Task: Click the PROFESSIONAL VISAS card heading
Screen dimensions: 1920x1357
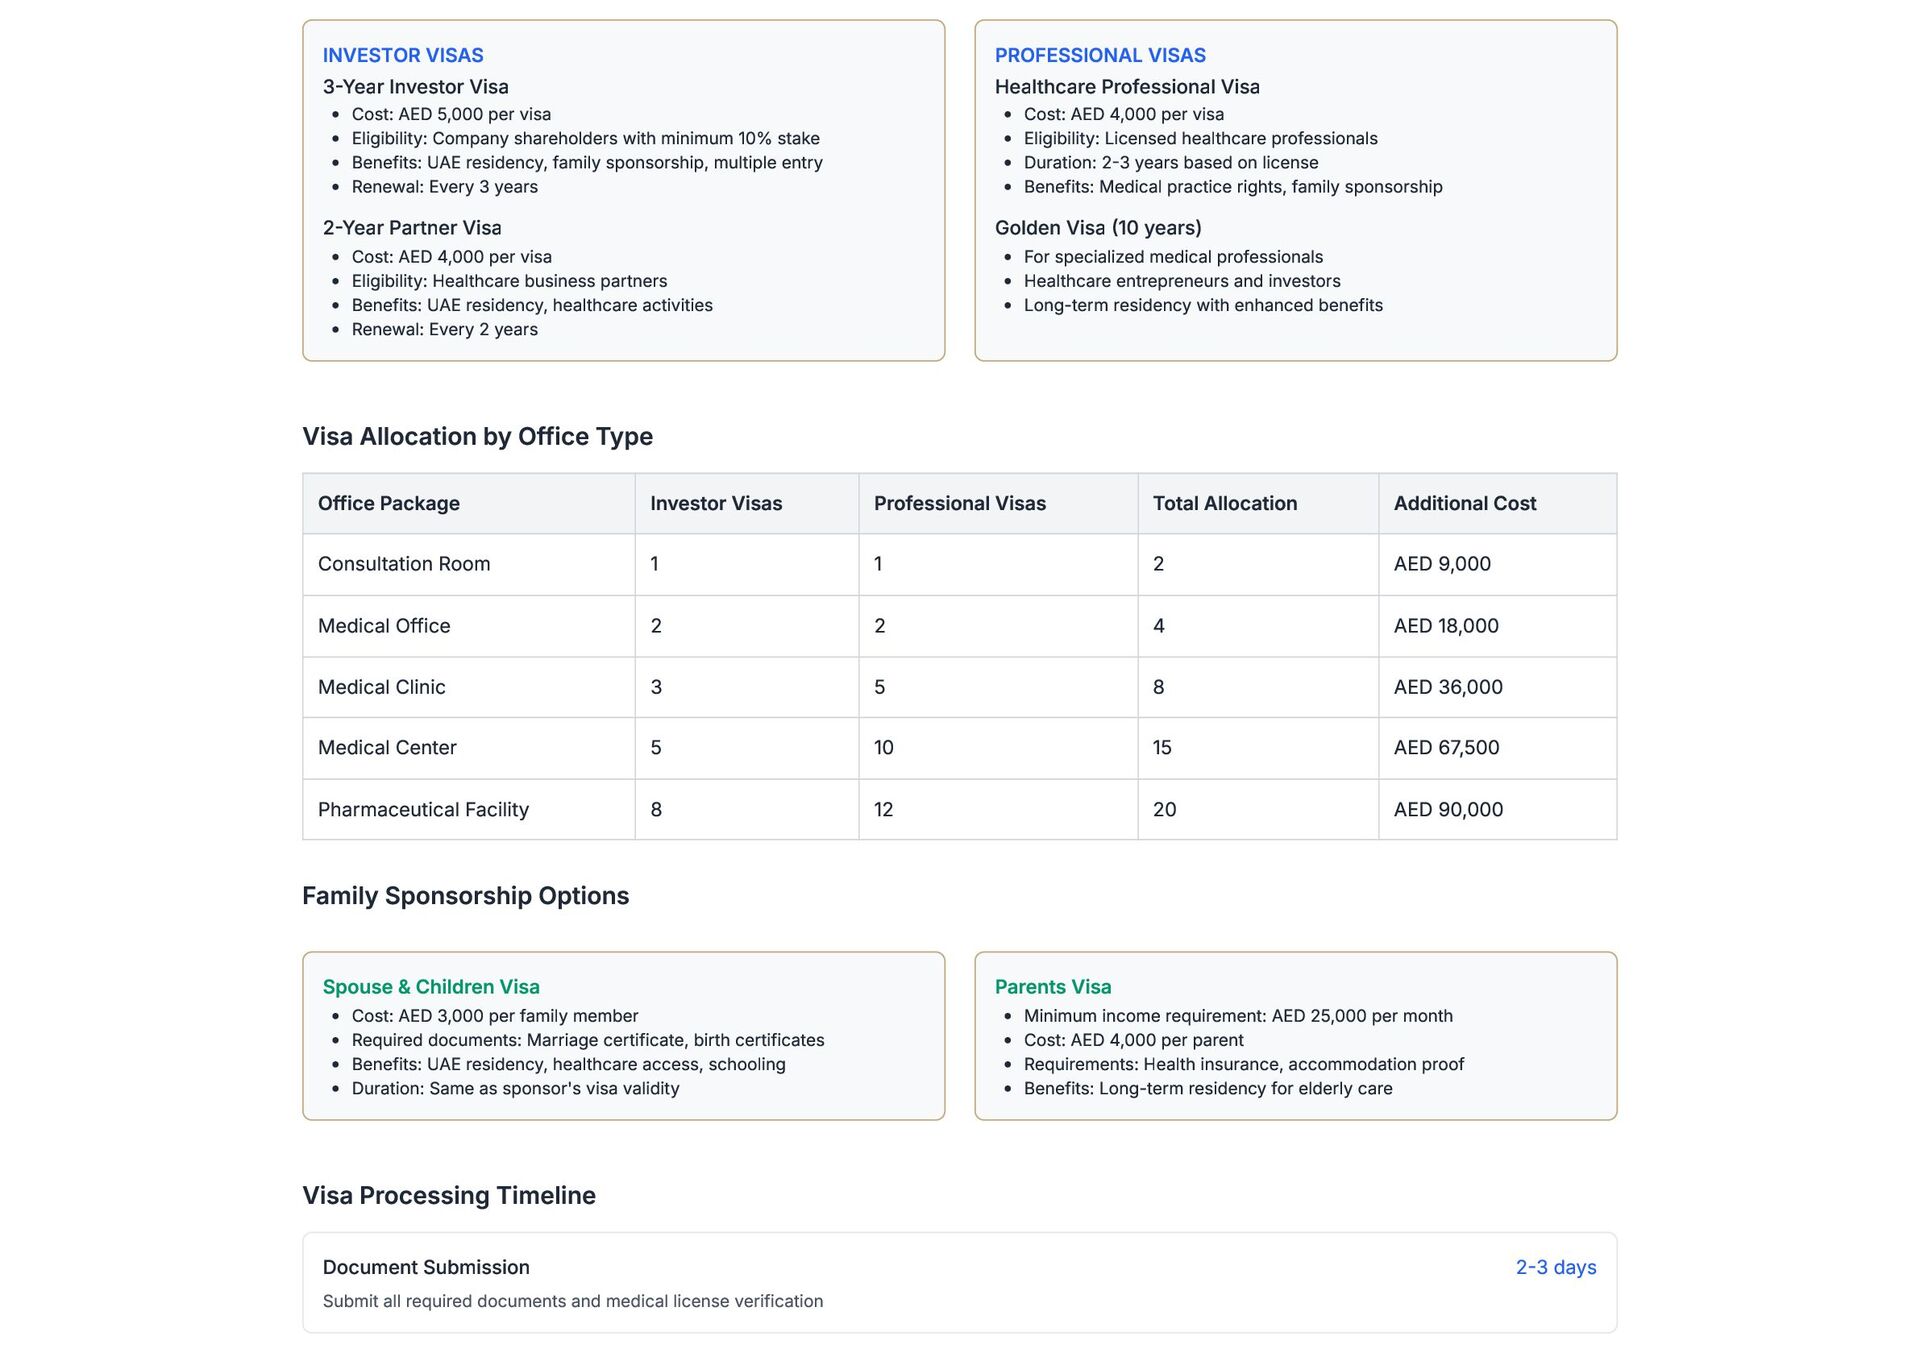Action: (x=1100, y=56)
